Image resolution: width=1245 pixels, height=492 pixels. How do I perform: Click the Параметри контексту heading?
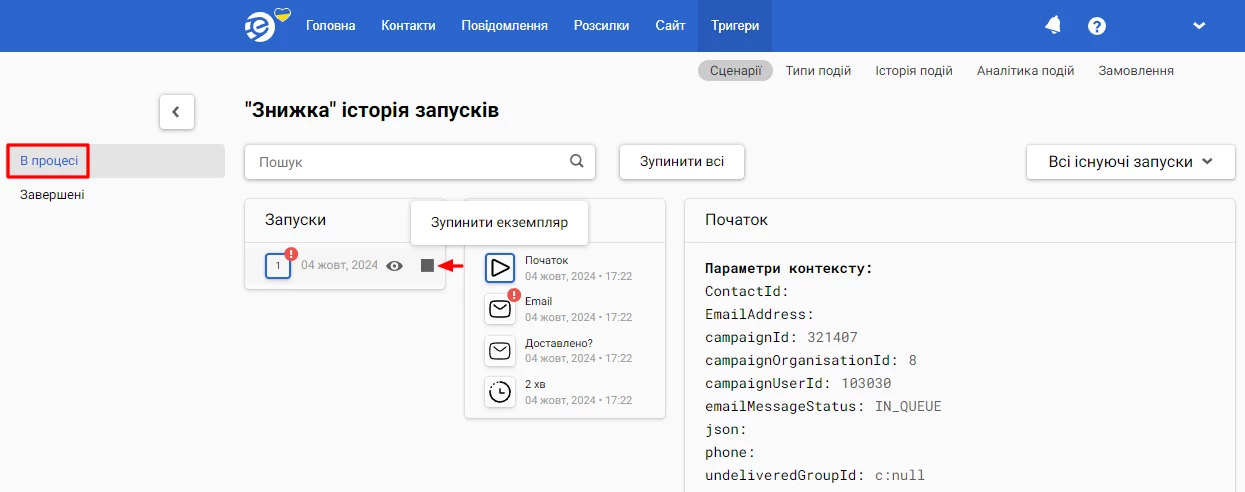coord(789,269)
